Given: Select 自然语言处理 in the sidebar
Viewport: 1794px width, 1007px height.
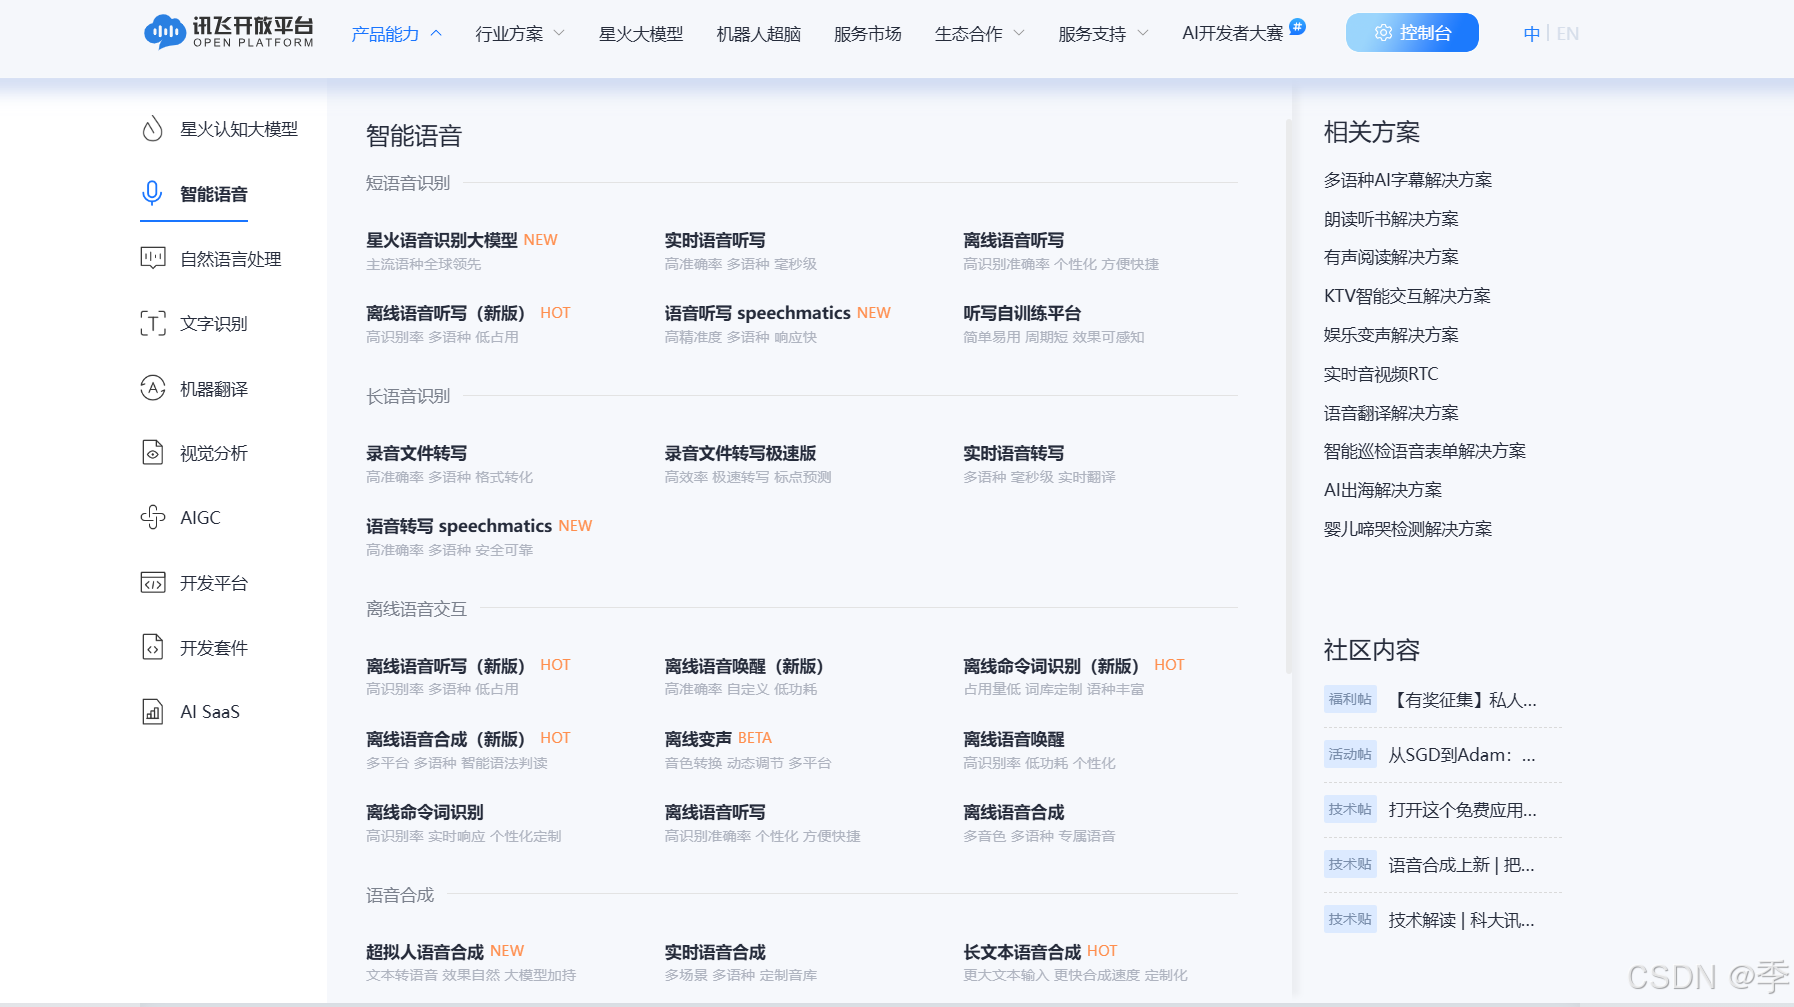Looking at the screenshot, I should click(231, 259).
